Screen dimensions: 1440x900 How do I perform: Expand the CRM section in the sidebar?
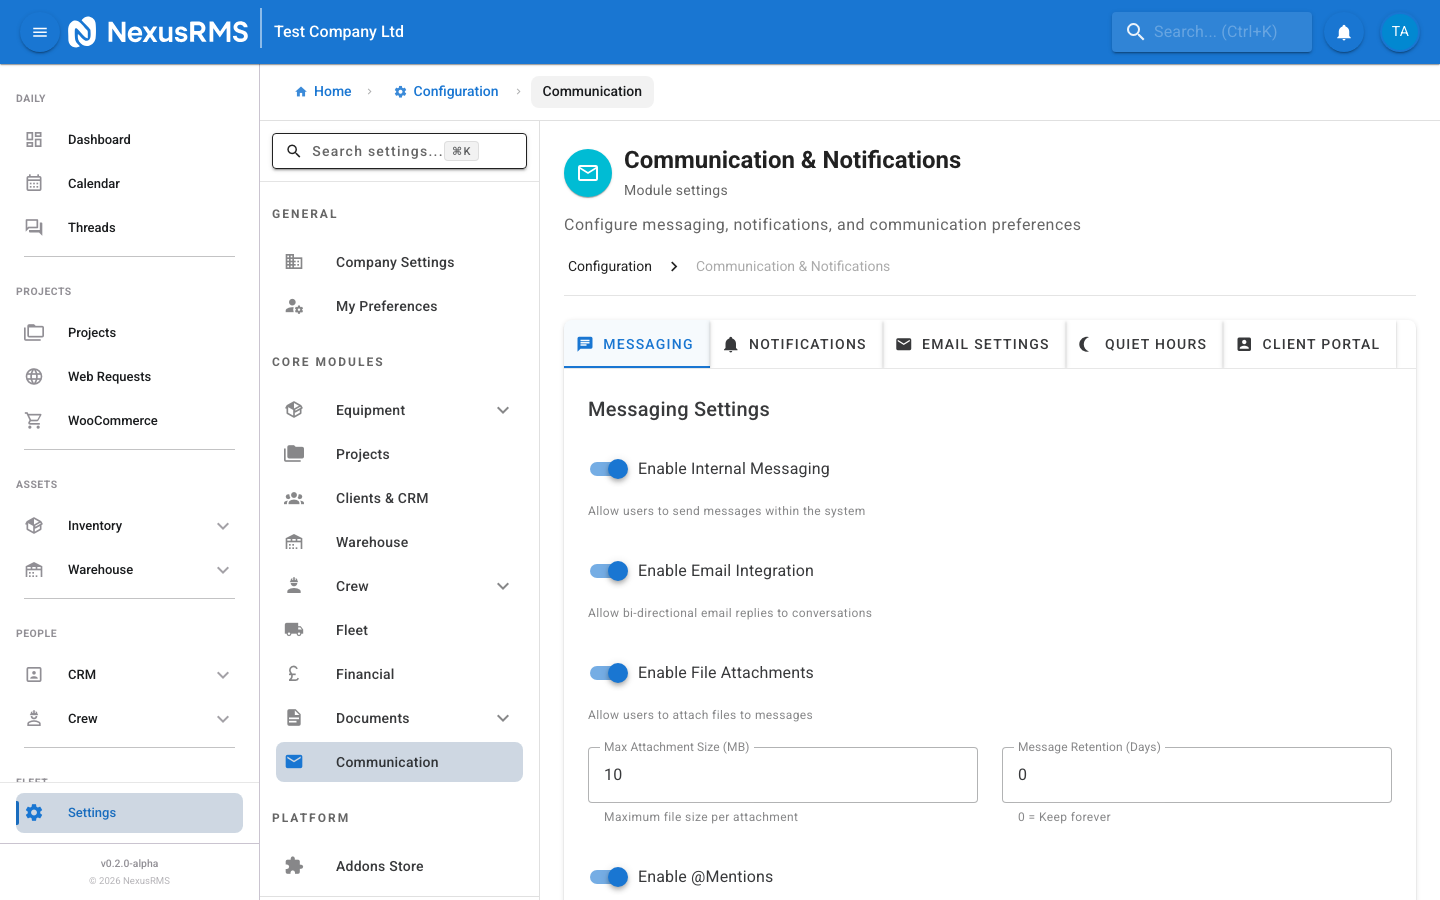[223, 674]
